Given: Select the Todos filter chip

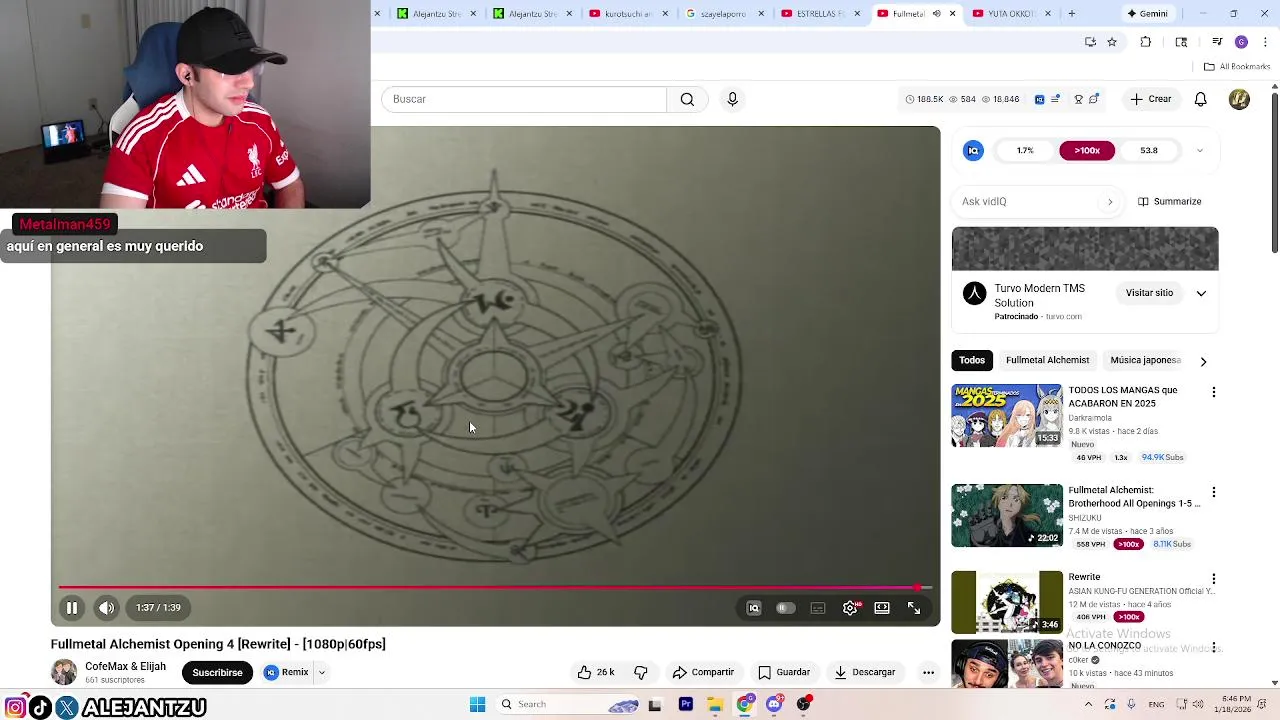Looking at the screenshot, I should pyautogui.click(x=972, y=360).
